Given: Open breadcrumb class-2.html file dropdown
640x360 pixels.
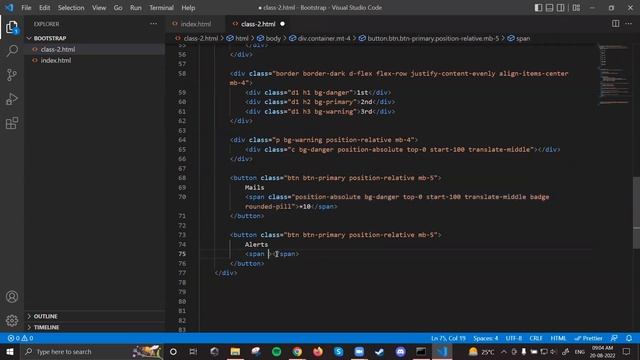Looking at the screenshot, I should [196, 38].
